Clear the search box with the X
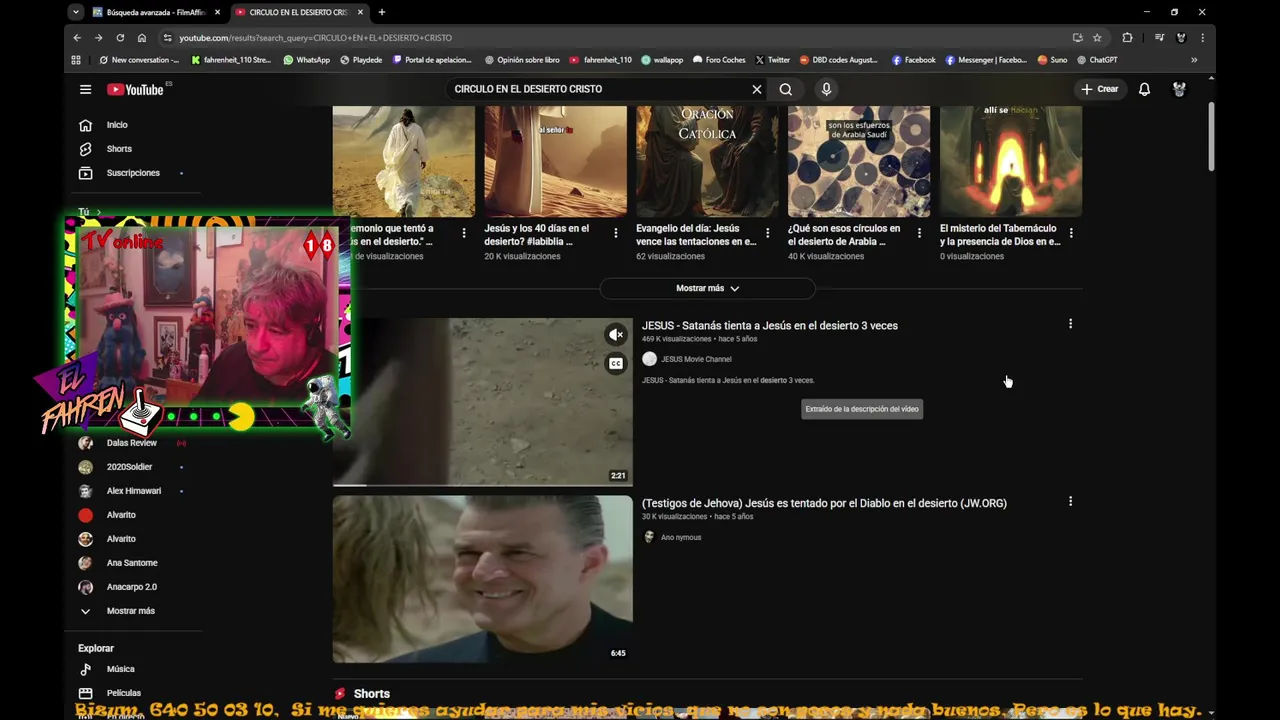The image size is (1280, 720). coord(757,89)
